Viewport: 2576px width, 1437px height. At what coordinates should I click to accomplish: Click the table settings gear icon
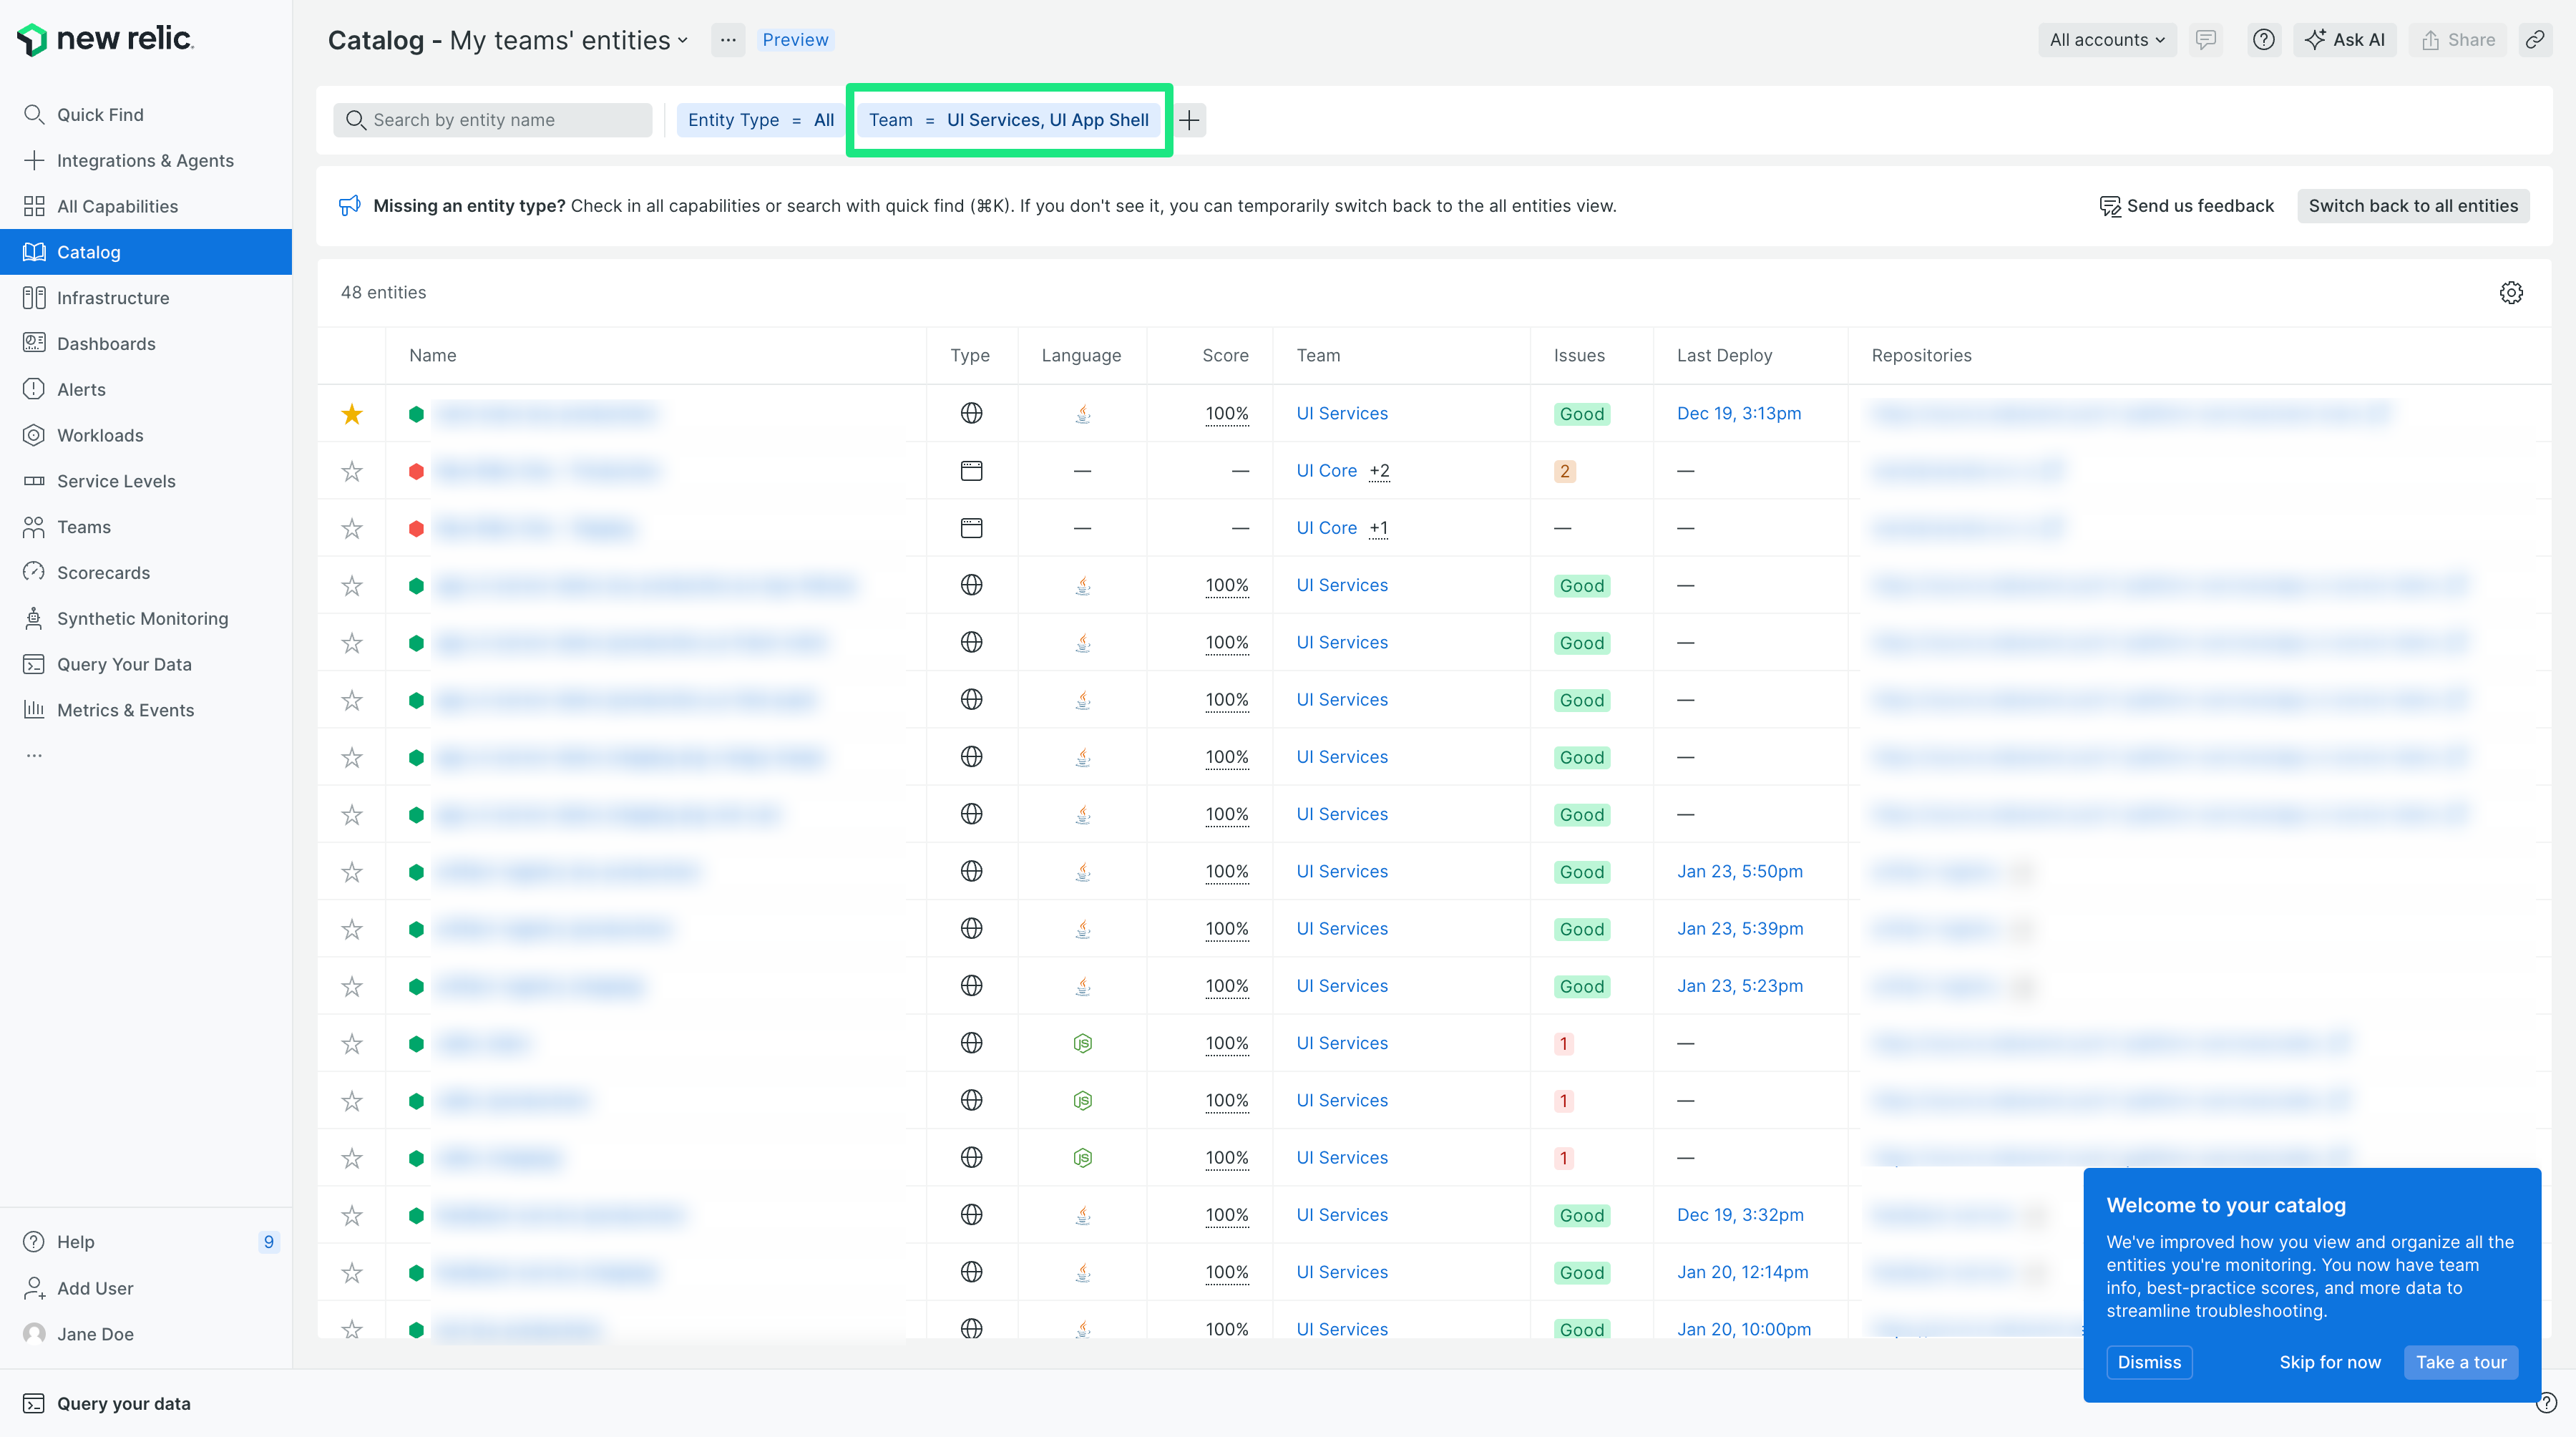click(x=2510, y=292)
